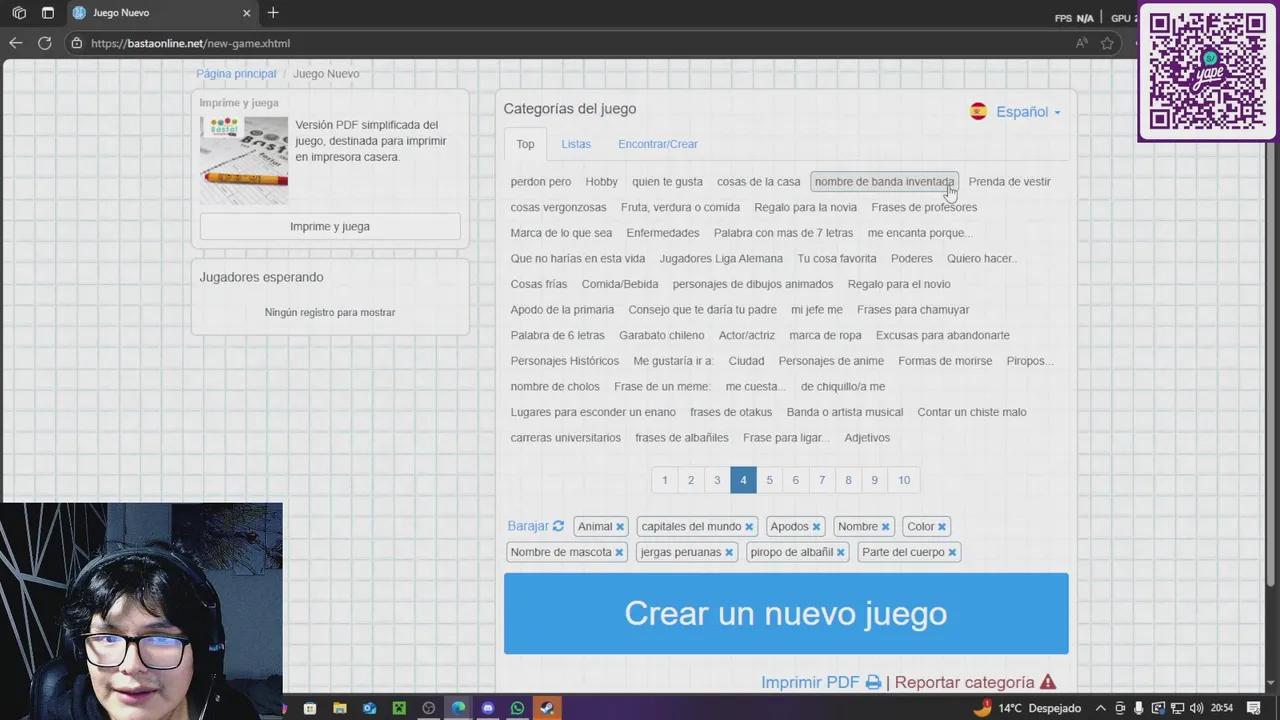Refresh the browser page
This screenshot has width=1280, height=720.
[44, 43]
